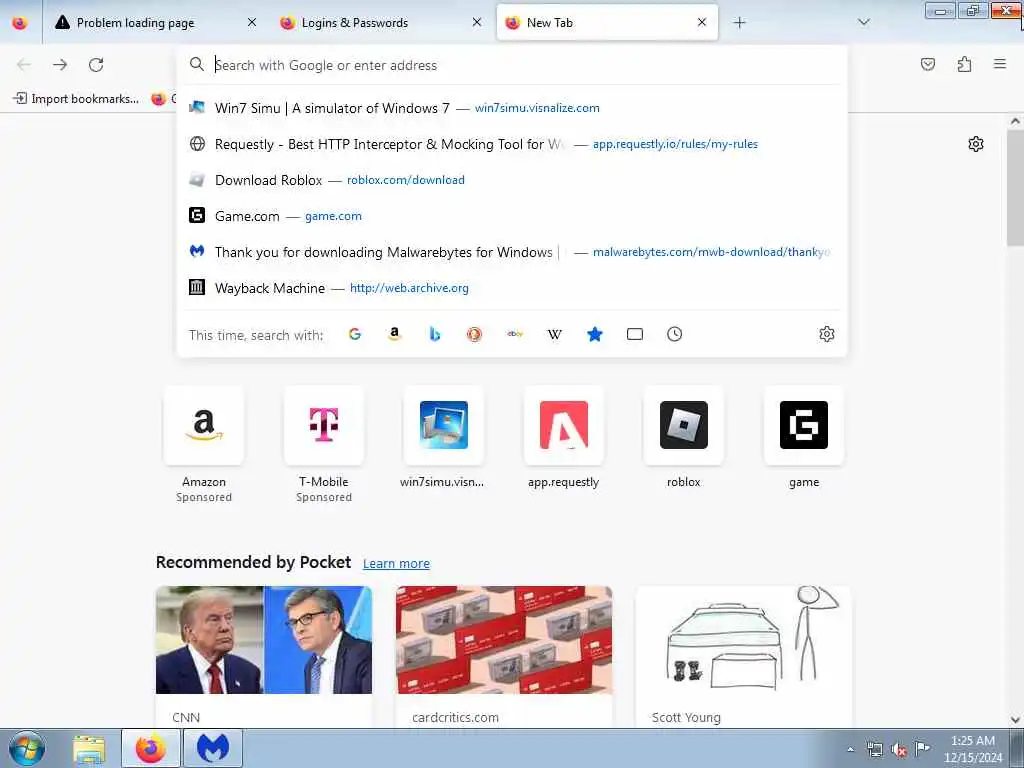Open Malwarebytes from the taskbar

pyautogui.click(x=213, y=749)
